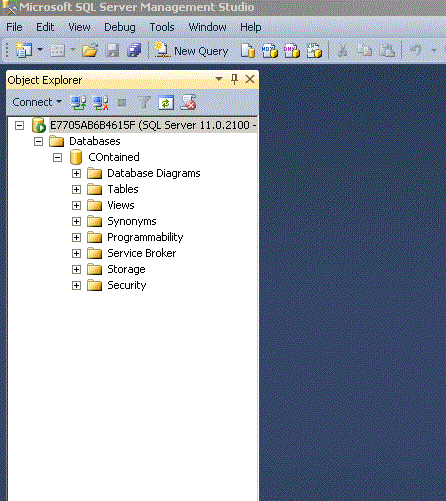Expand the Programmability folder
This screenshot has width=446, height=501.
pyautogui.click(x=76, y=237)
